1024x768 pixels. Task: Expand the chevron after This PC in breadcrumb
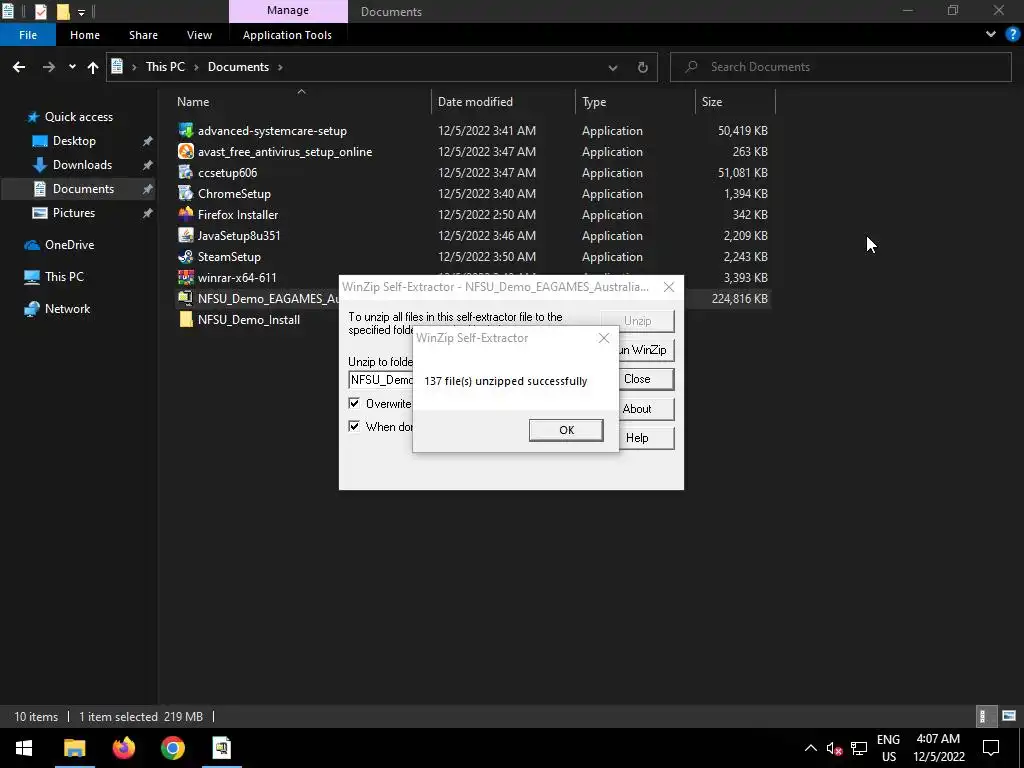point(196,67)
